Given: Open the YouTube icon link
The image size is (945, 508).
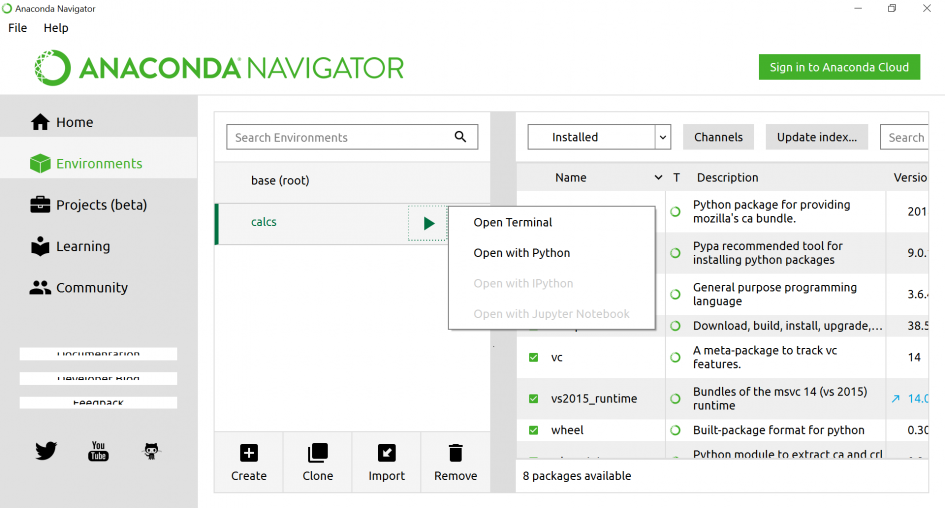Looking at the screenshot, I should click(x=98, y=451).
